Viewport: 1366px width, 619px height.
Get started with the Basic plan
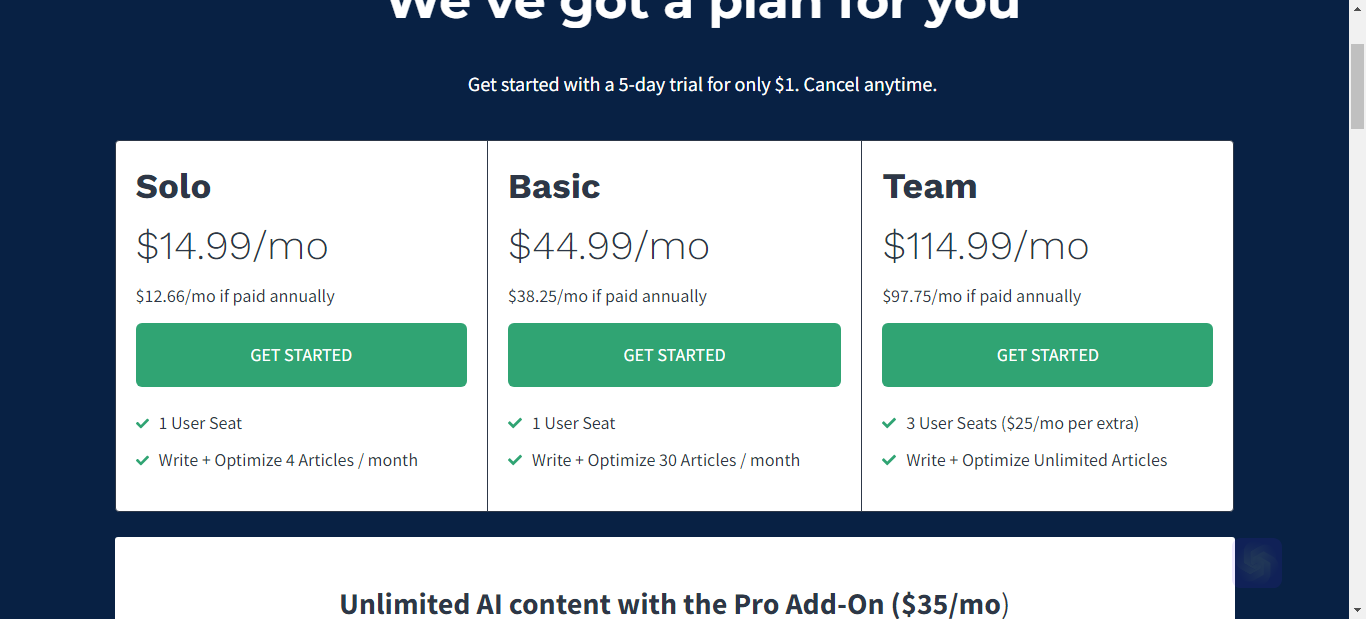point(674,355)
